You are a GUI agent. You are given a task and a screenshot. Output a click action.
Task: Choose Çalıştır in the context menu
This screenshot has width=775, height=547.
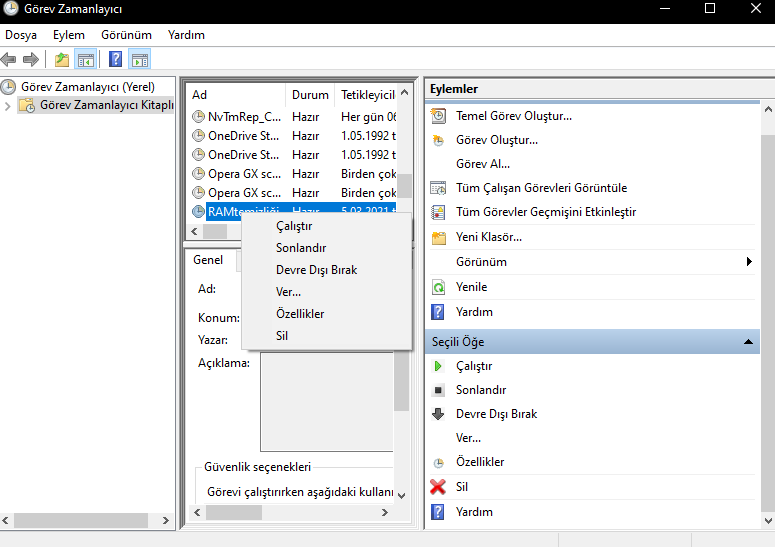[327, 226]
